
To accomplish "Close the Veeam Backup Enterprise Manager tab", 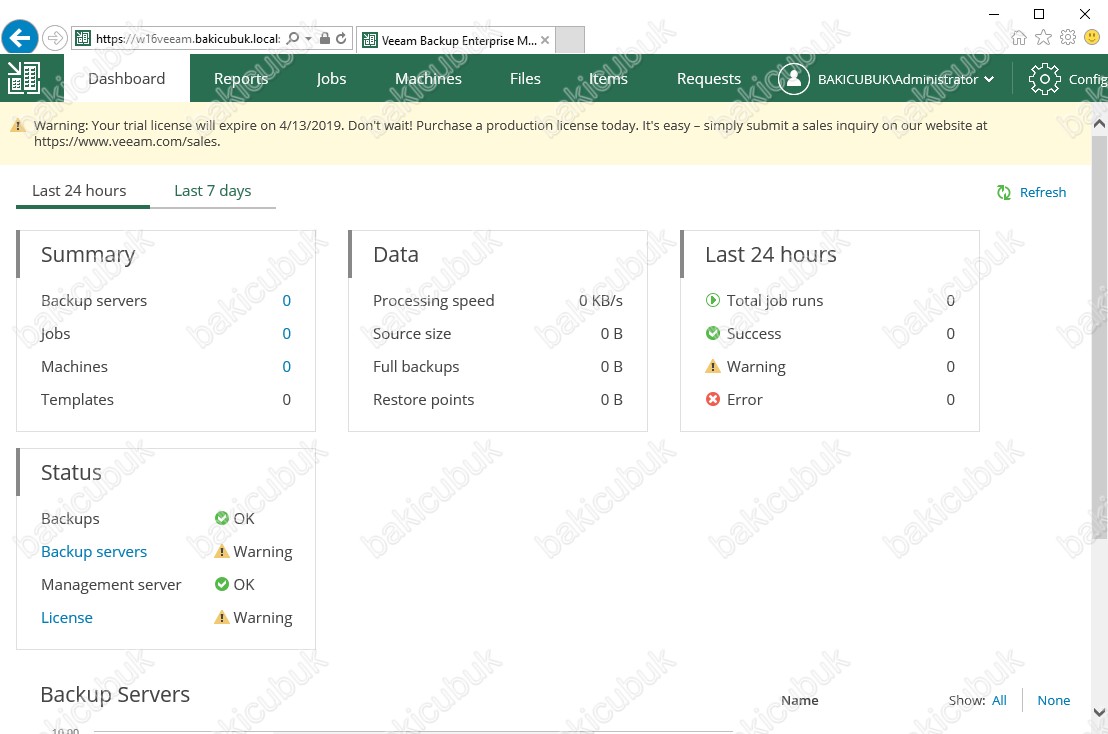I will coord(545,40).
